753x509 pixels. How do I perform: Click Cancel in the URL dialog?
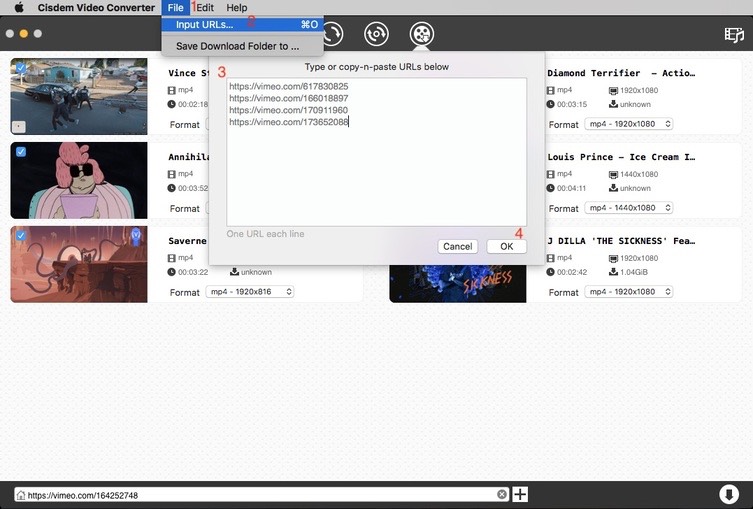[x=458, y=246]
